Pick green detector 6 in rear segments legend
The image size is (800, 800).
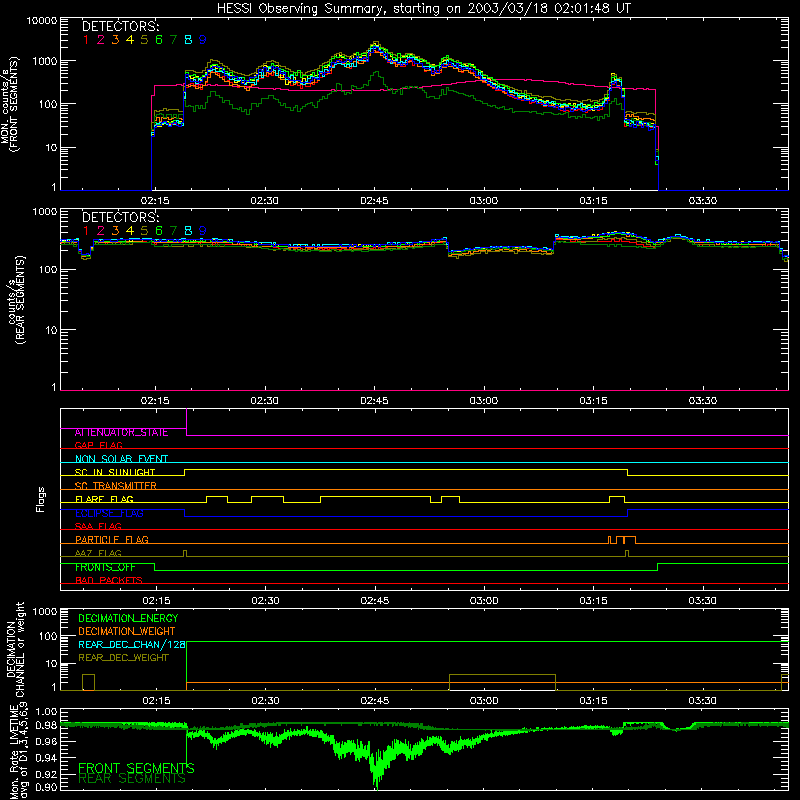coord(159,231)
